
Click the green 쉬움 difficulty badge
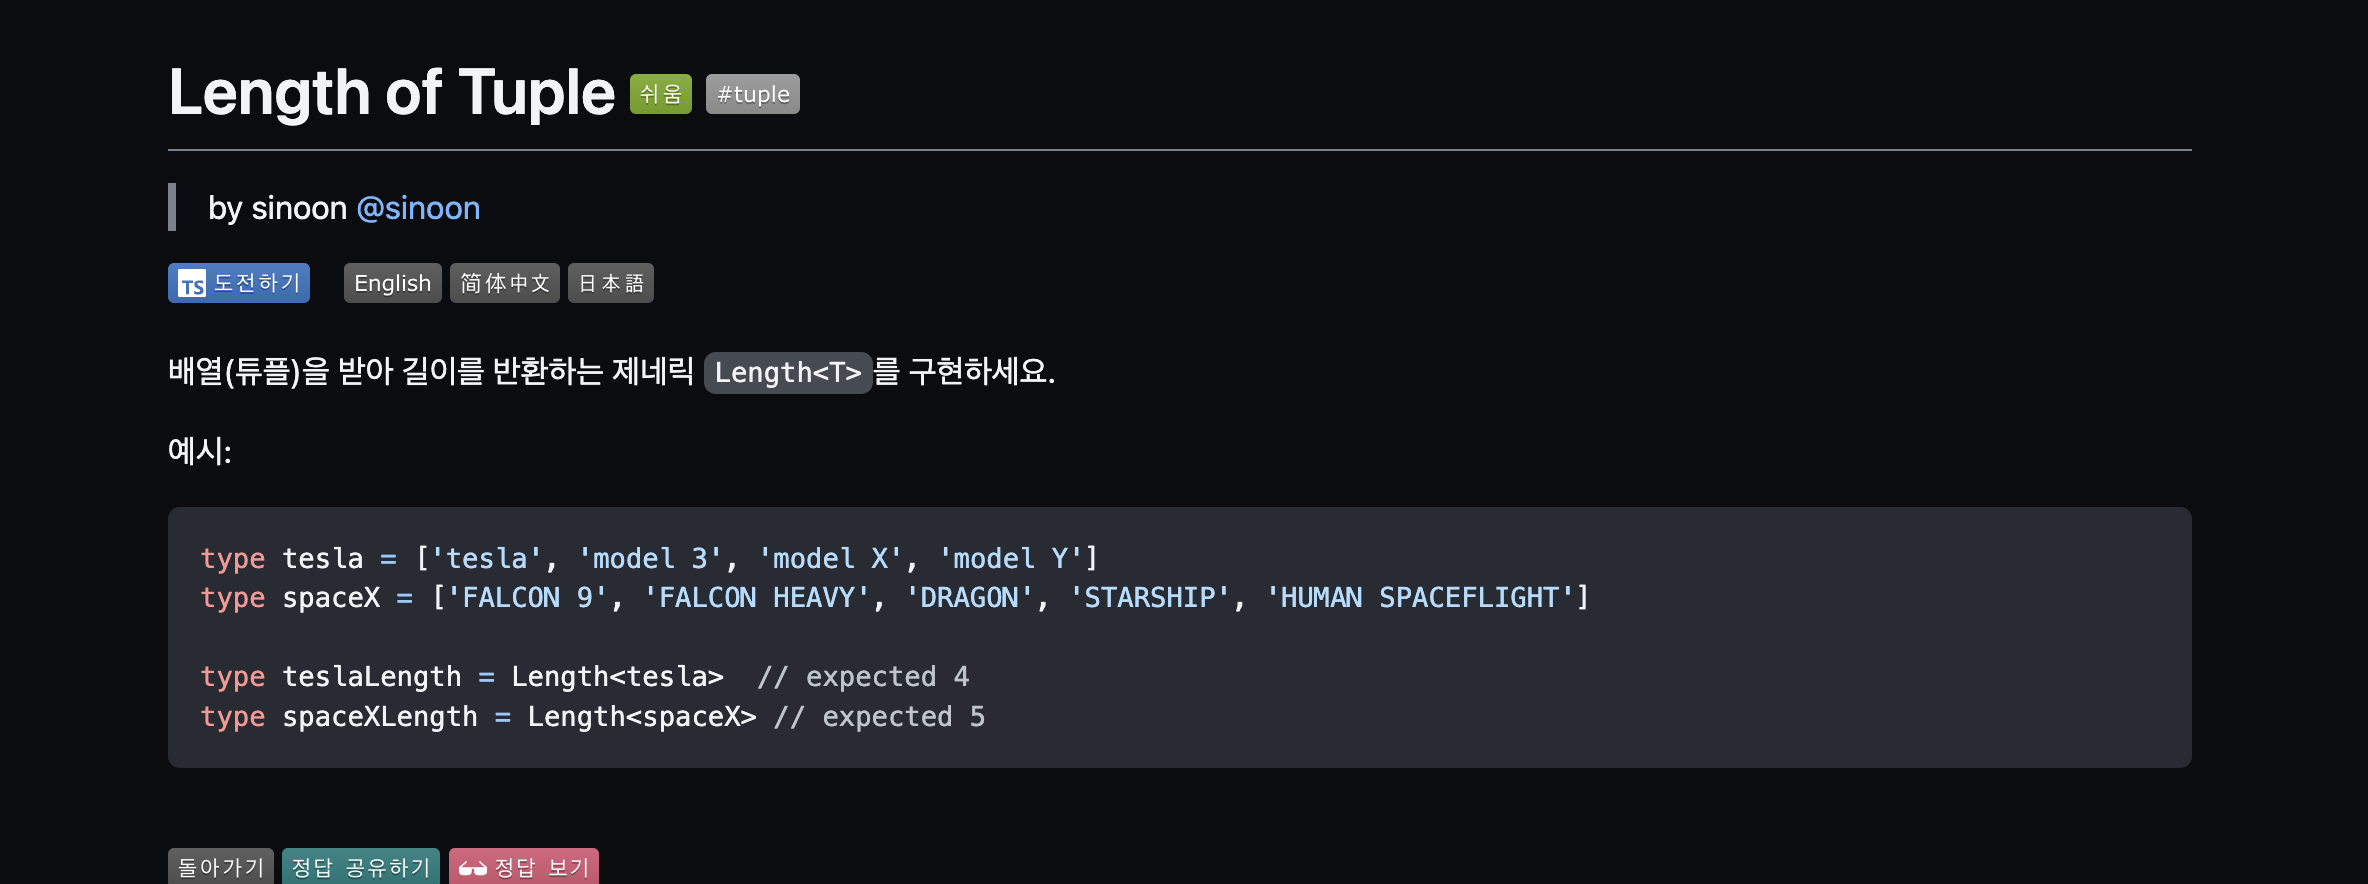[660, 93]
